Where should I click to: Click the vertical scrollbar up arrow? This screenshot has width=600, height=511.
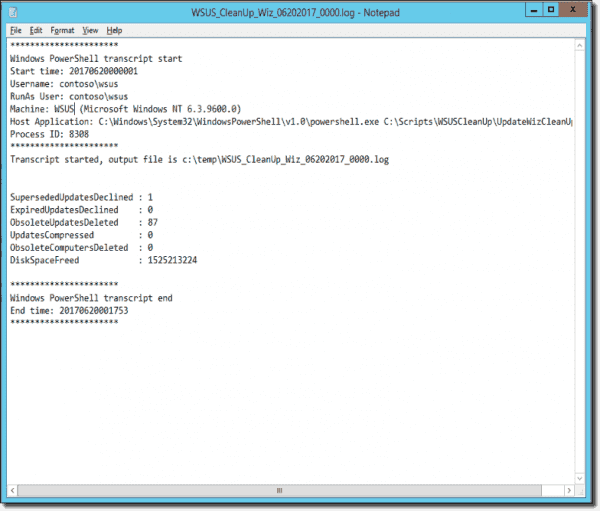point(580,46)
